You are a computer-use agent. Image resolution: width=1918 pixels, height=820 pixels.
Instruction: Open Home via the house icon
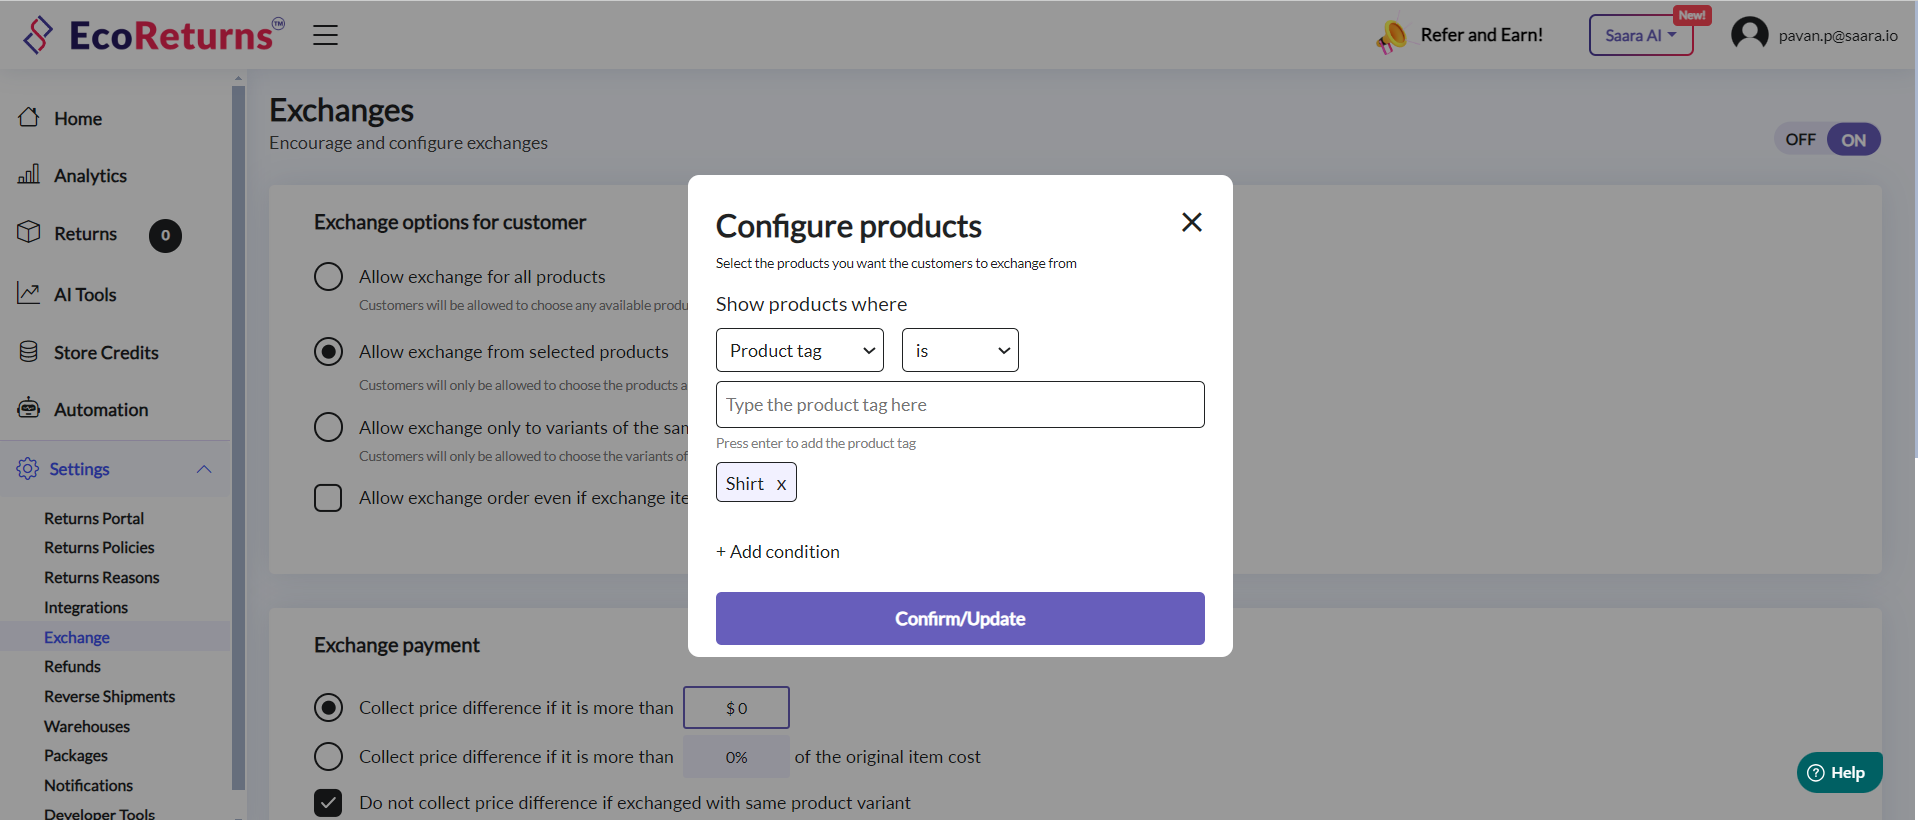coord(29,118)
